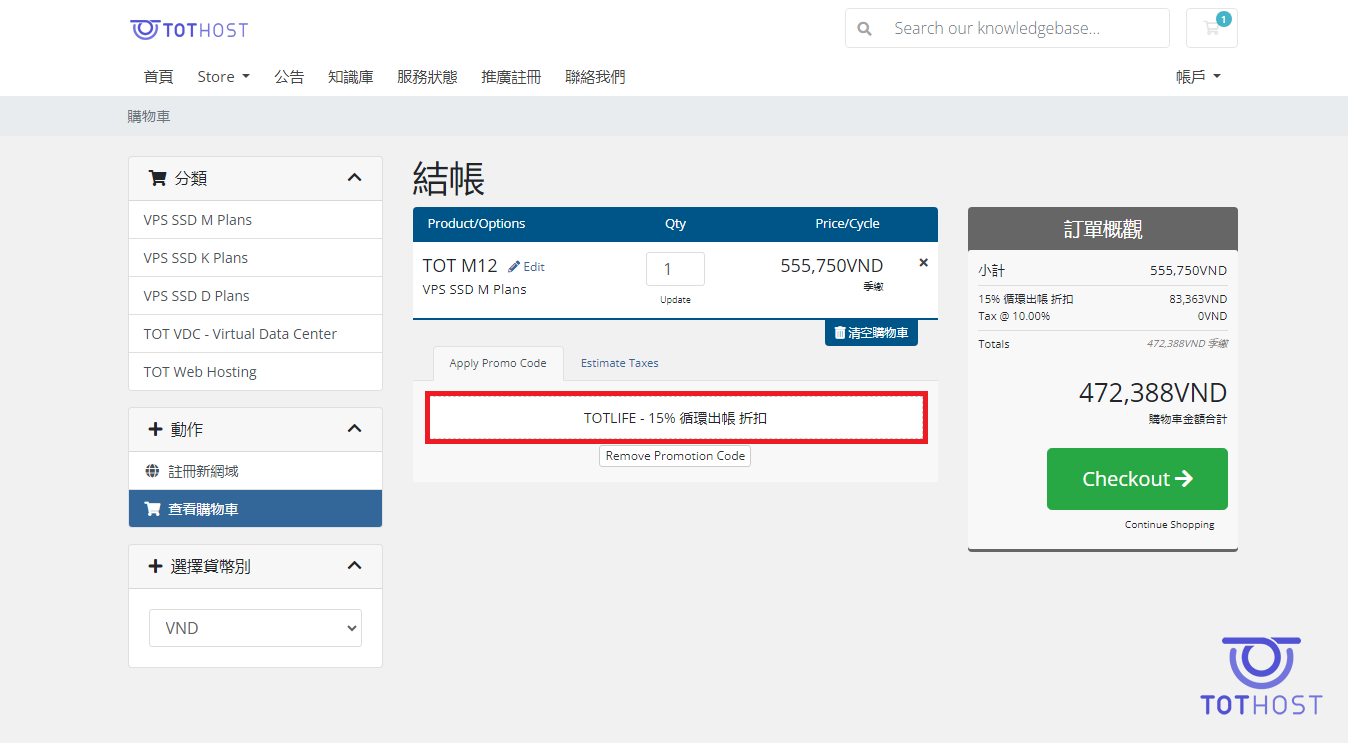Screen dimensions: 1348x743
Task: Open VPS SSD K Plans category
Action: click(196, 258)
